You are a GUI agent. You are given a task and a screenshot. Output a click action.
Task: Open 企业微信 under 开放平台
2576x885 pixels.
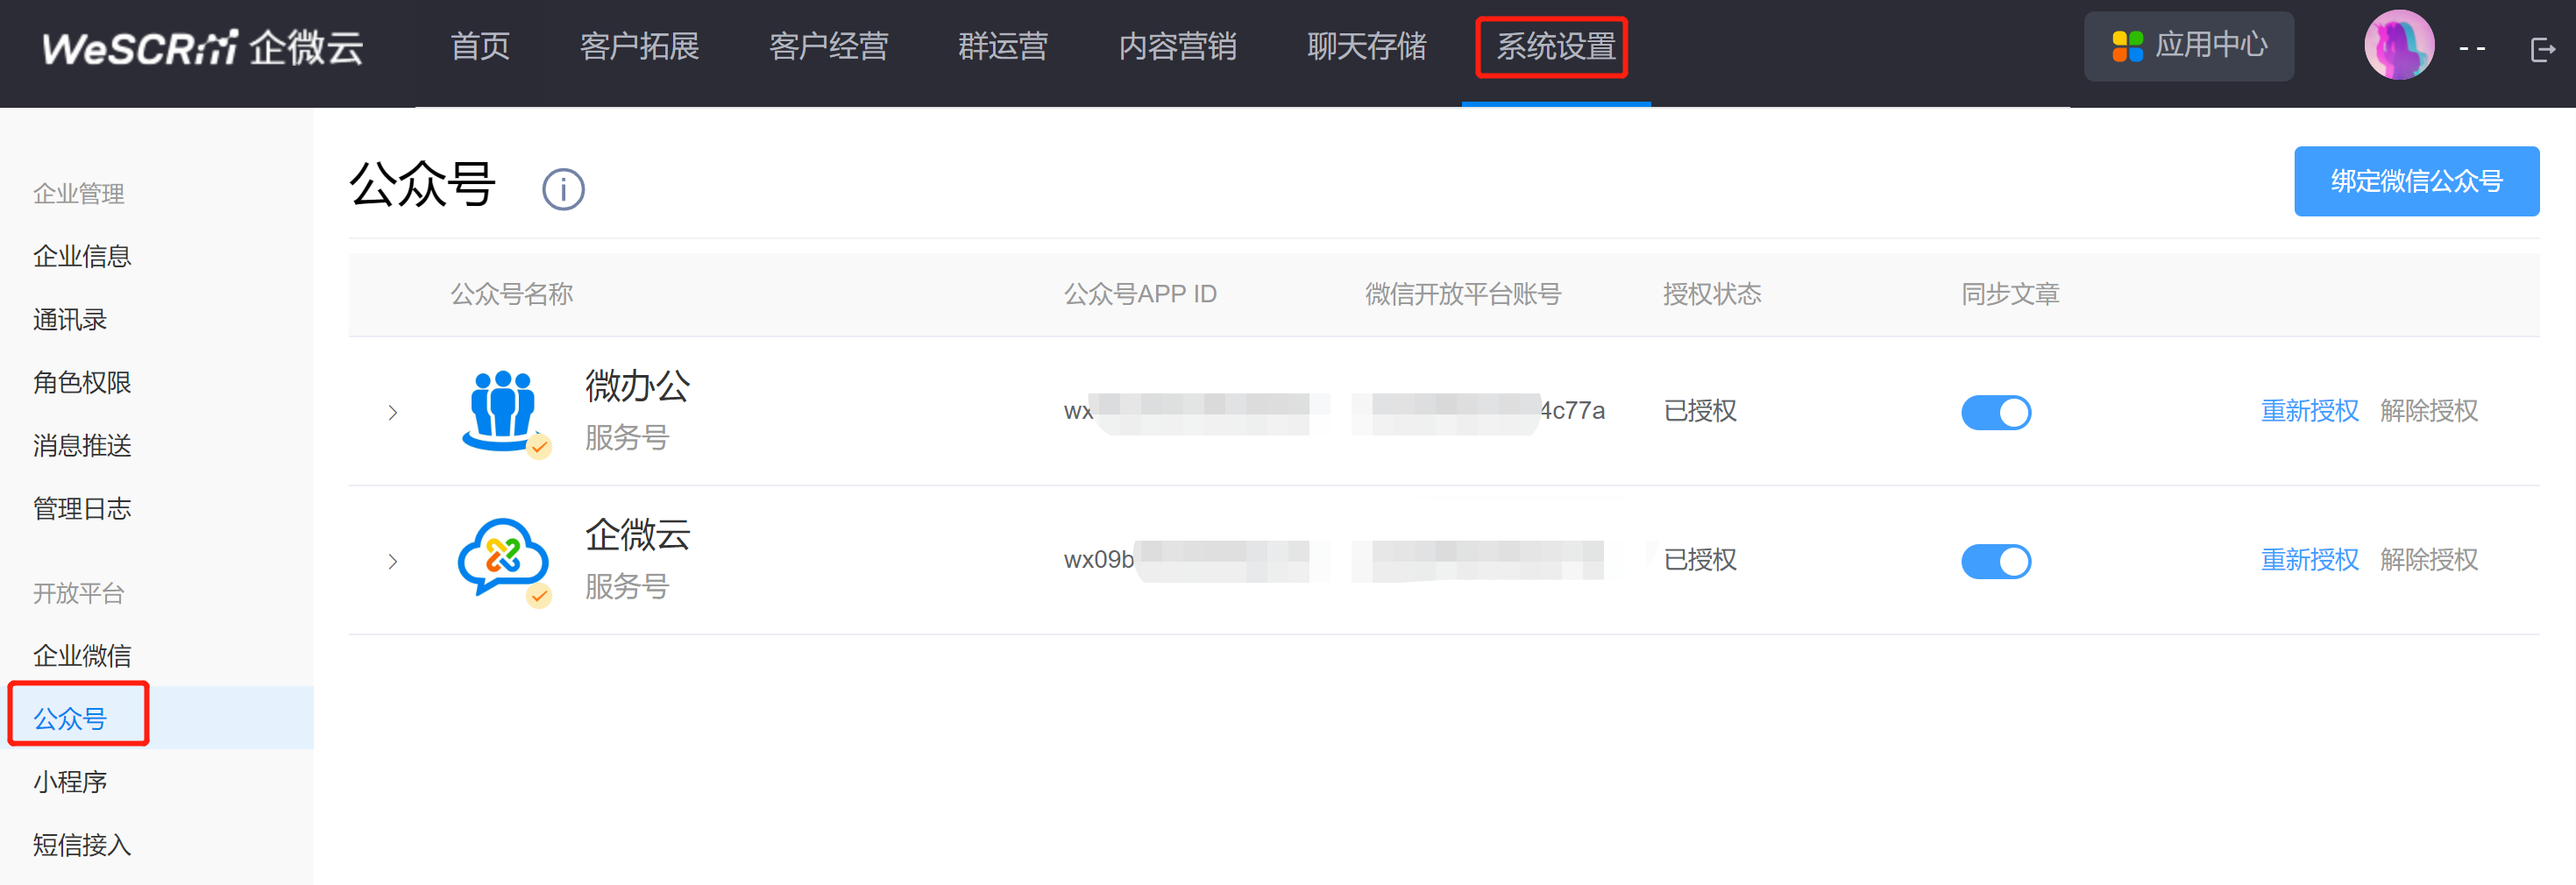[82, 655]
